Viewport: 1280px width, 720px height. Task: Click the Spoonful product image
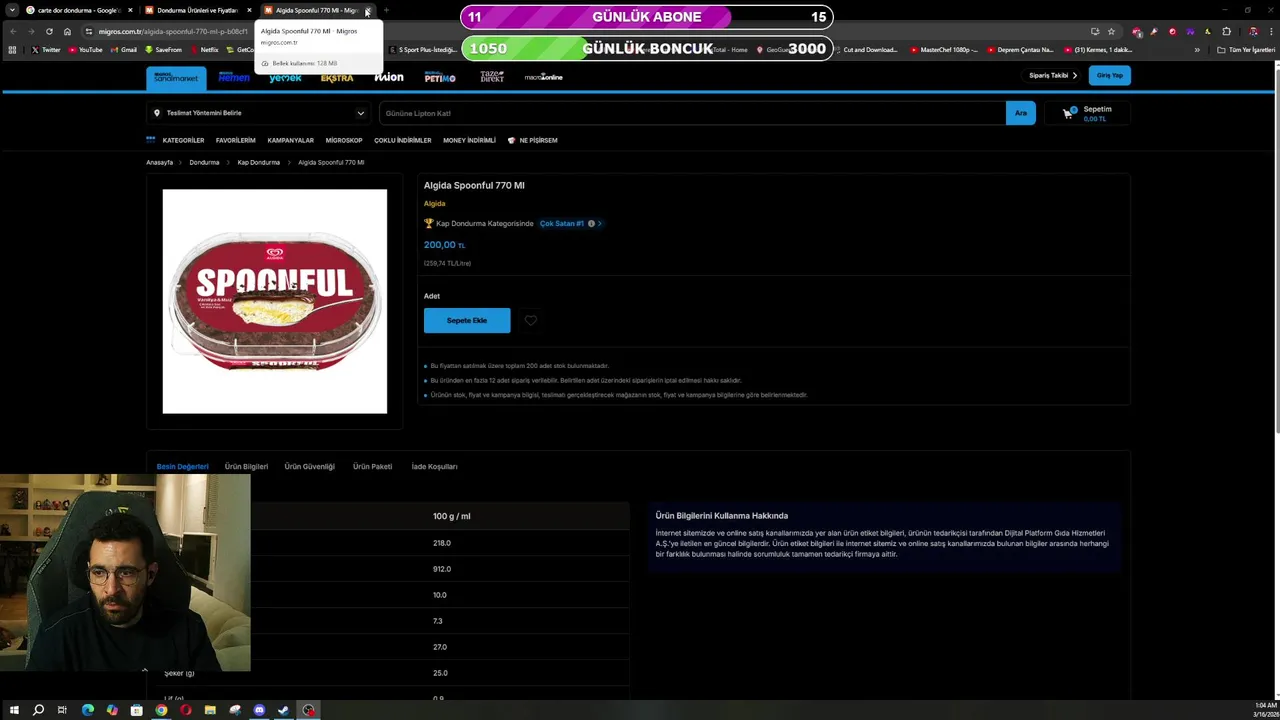pyautogui.click(x=275, y=301)
